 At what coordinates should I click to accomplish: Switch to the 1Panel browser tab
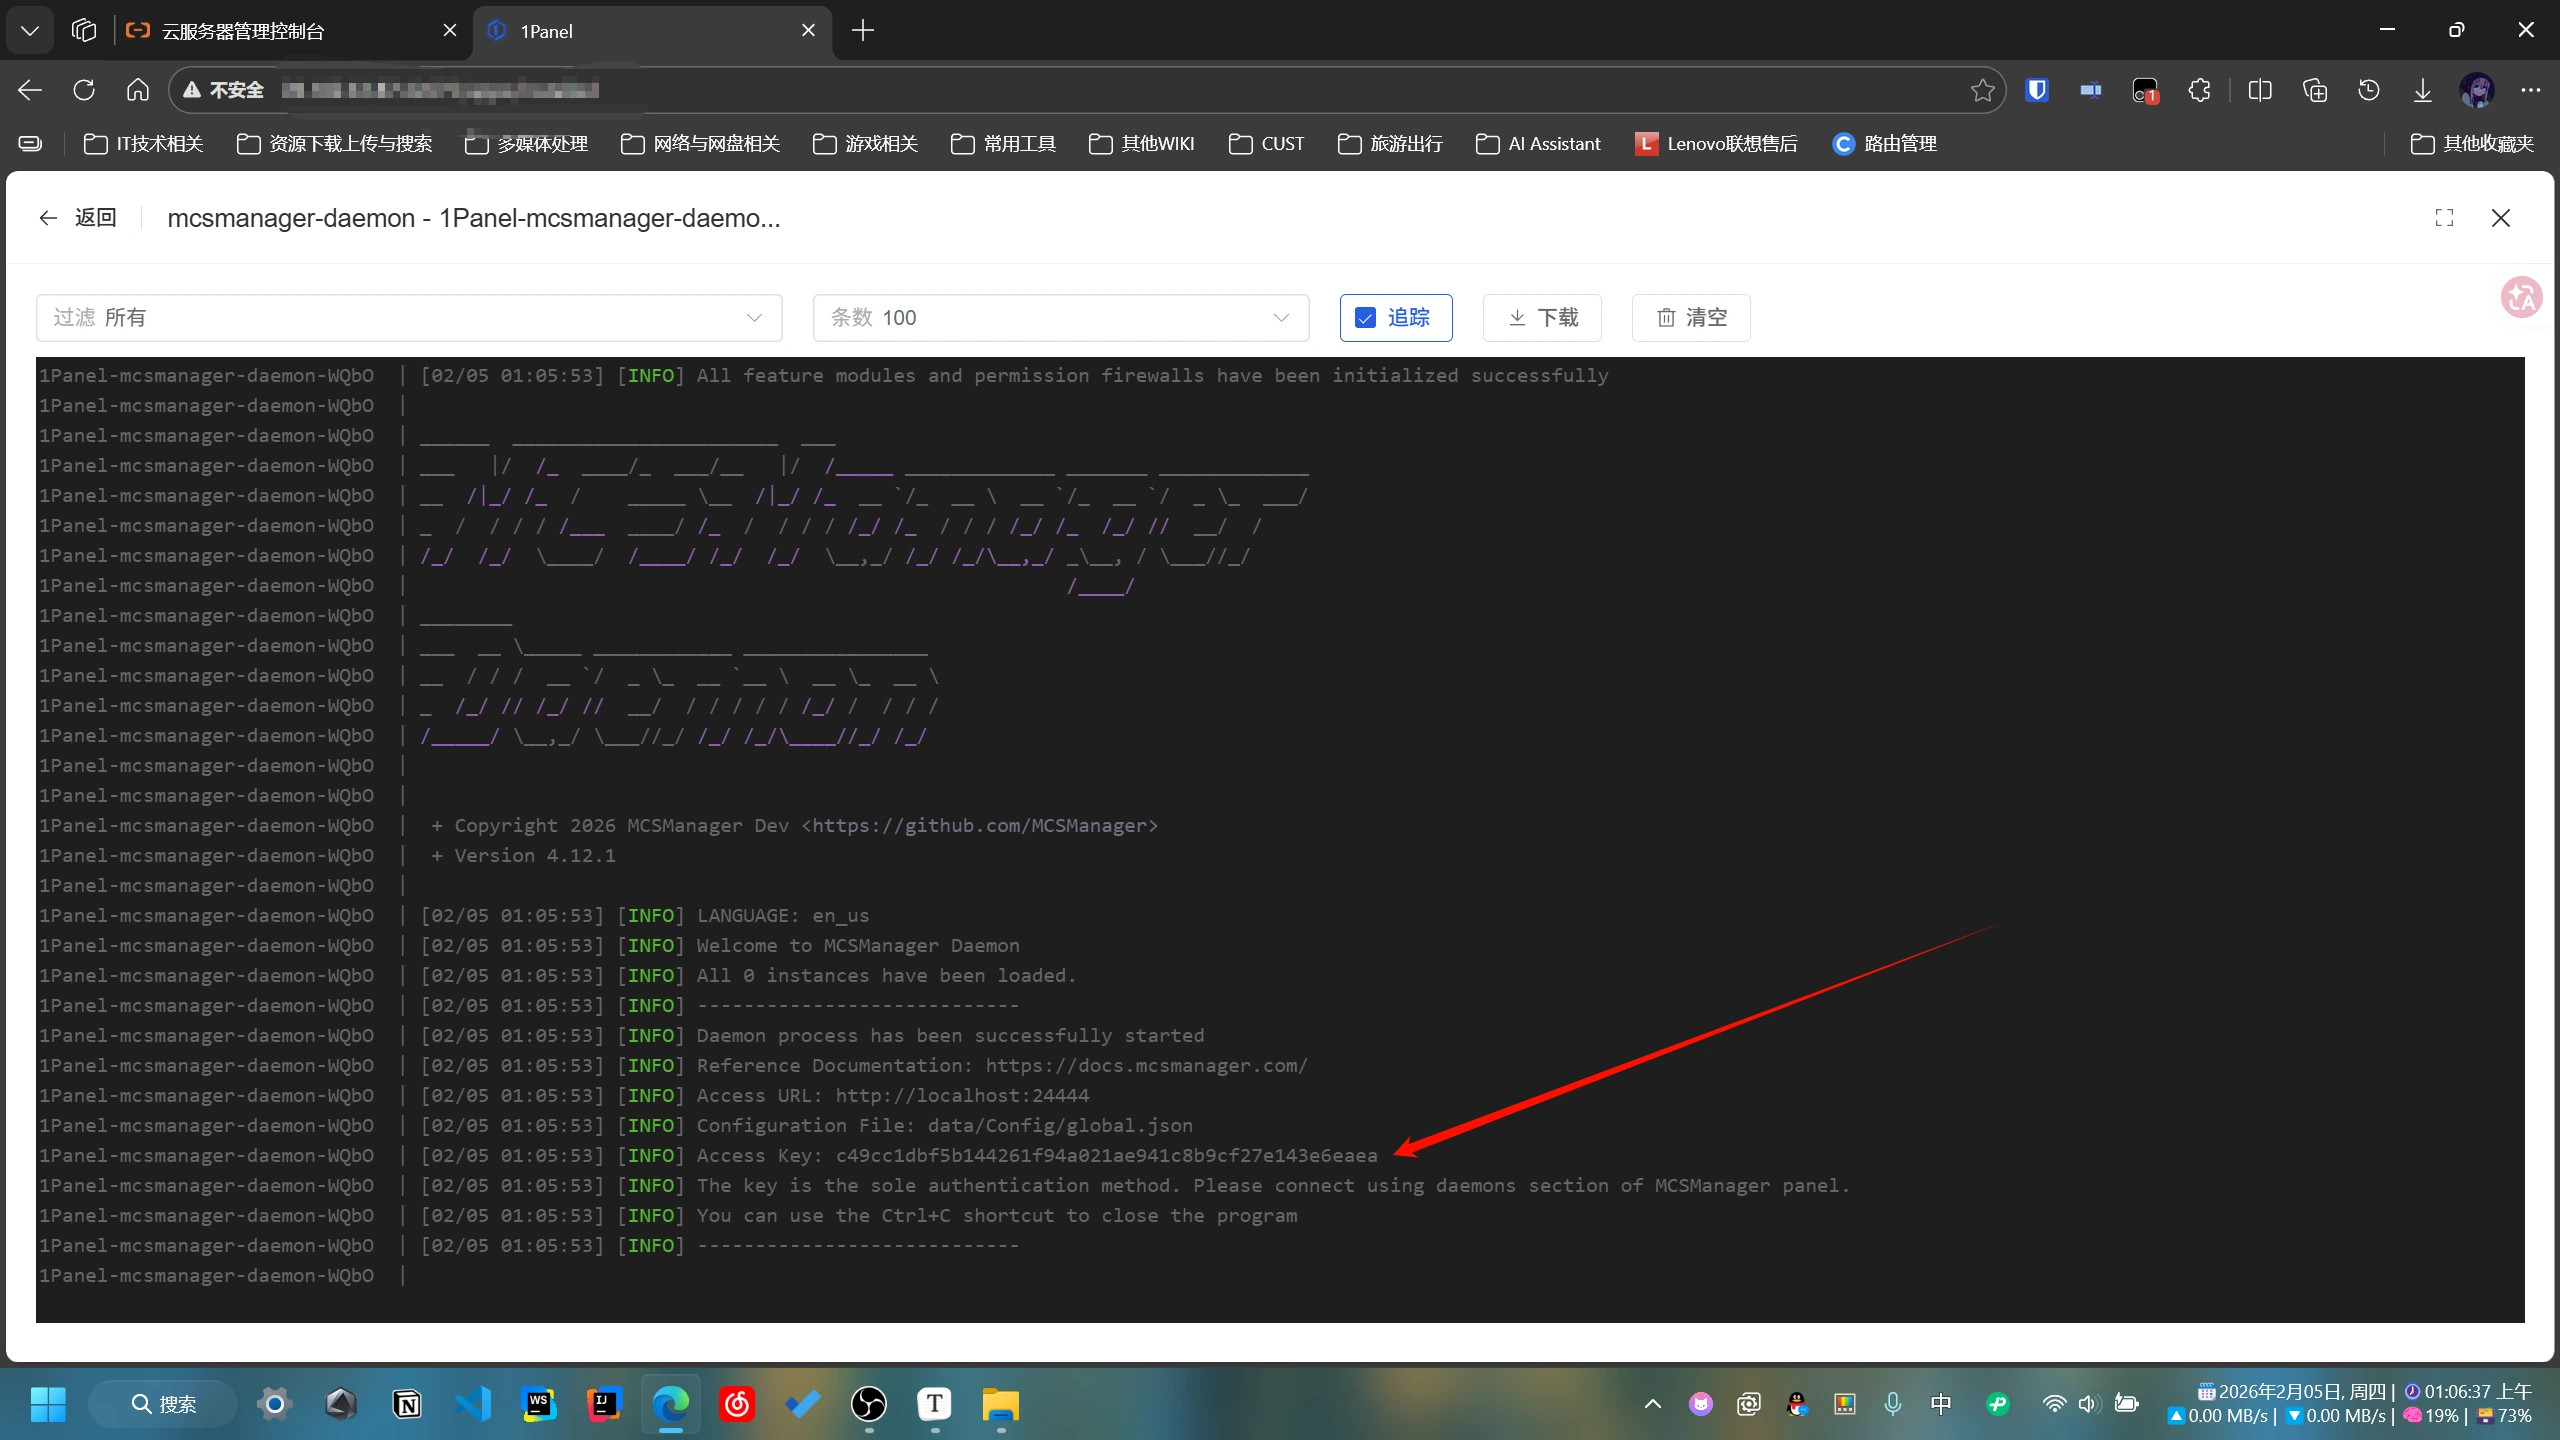click(652, 31)
